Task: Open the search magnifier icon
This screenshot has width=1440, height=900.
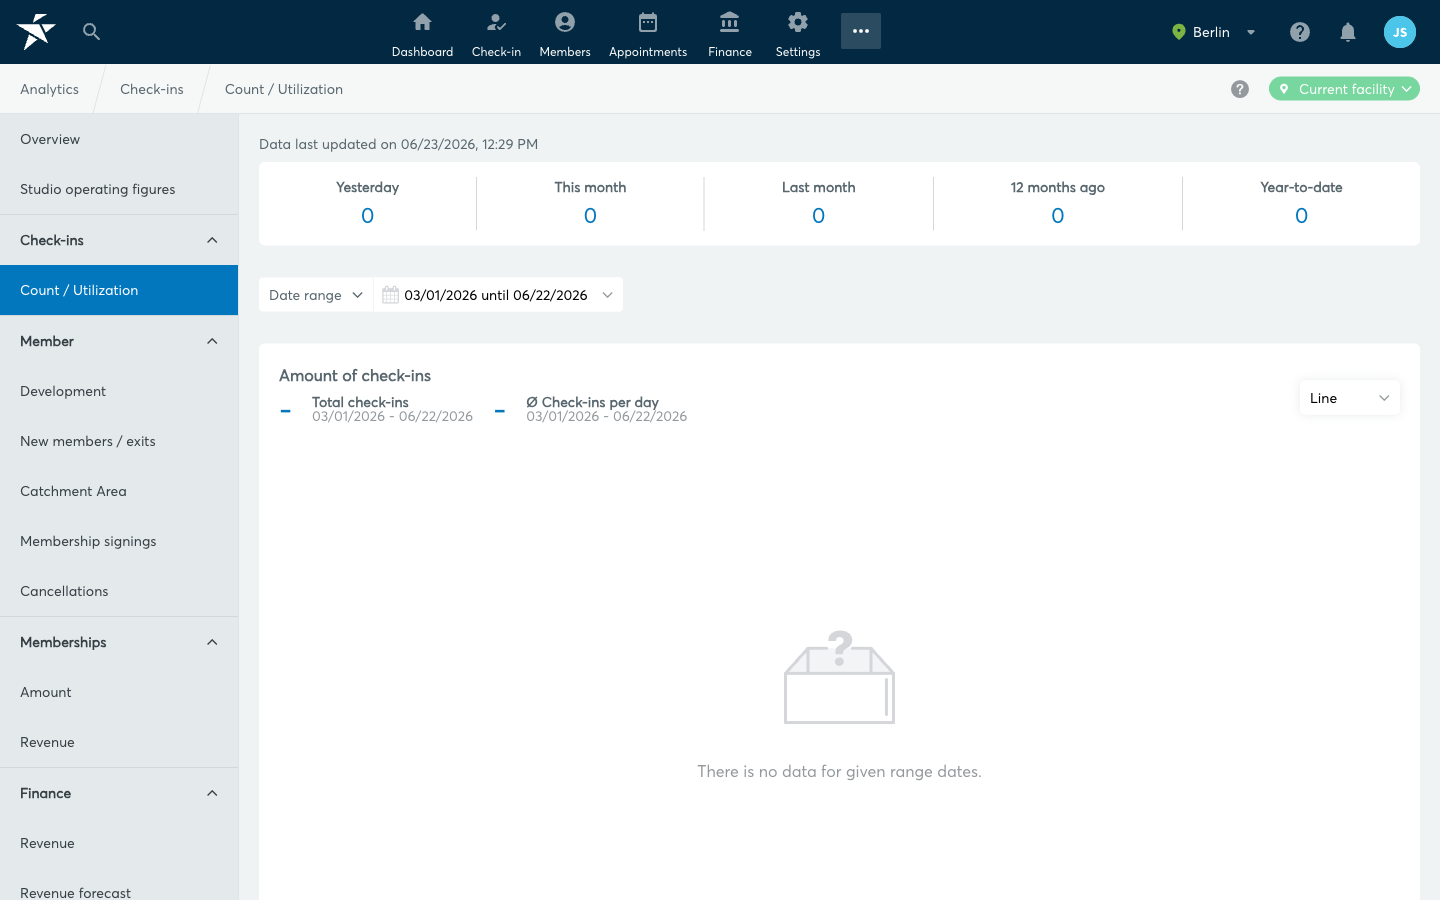Action: pos(91,31)
